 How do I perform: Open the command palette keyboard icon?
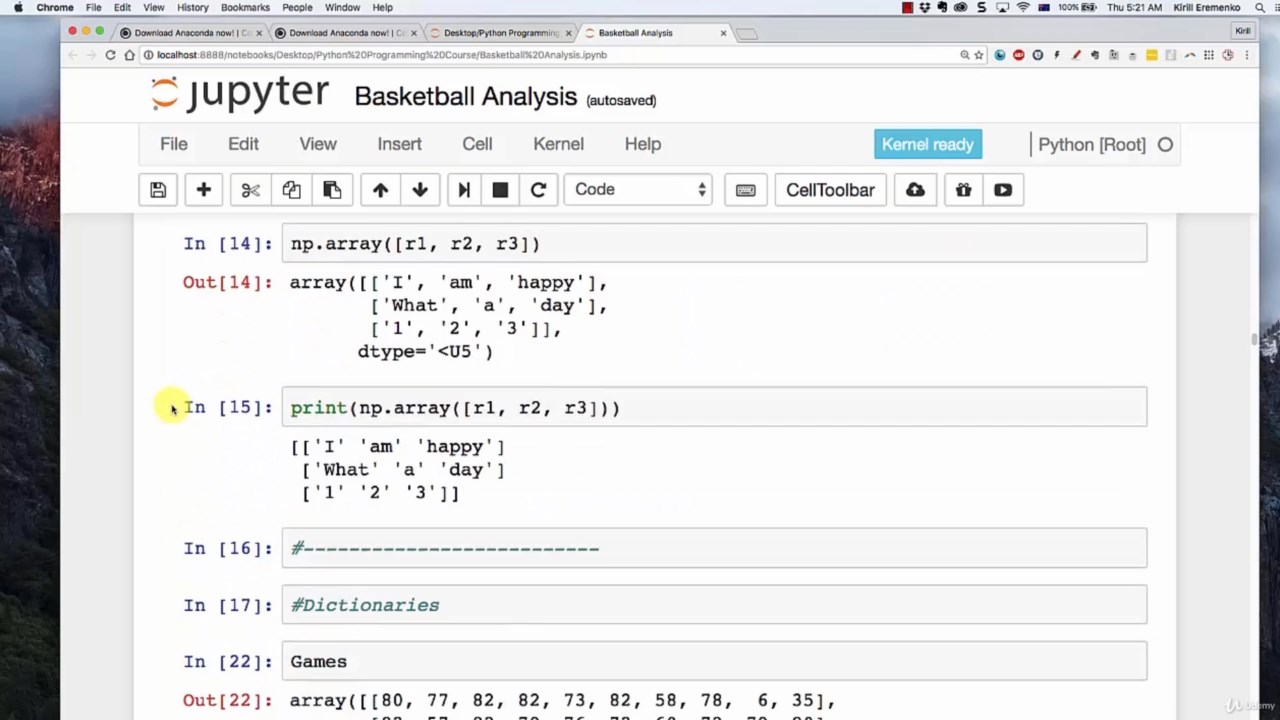745,190
